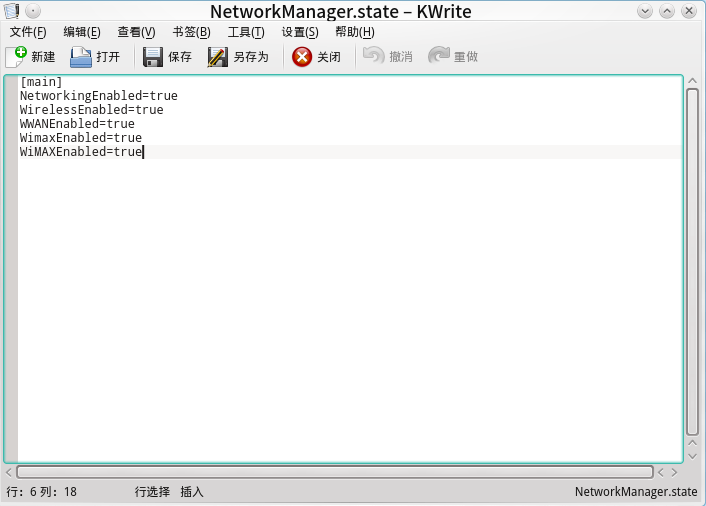Open a file with the 打开 icon
The image size is (706, 506).
click(81, 57)
